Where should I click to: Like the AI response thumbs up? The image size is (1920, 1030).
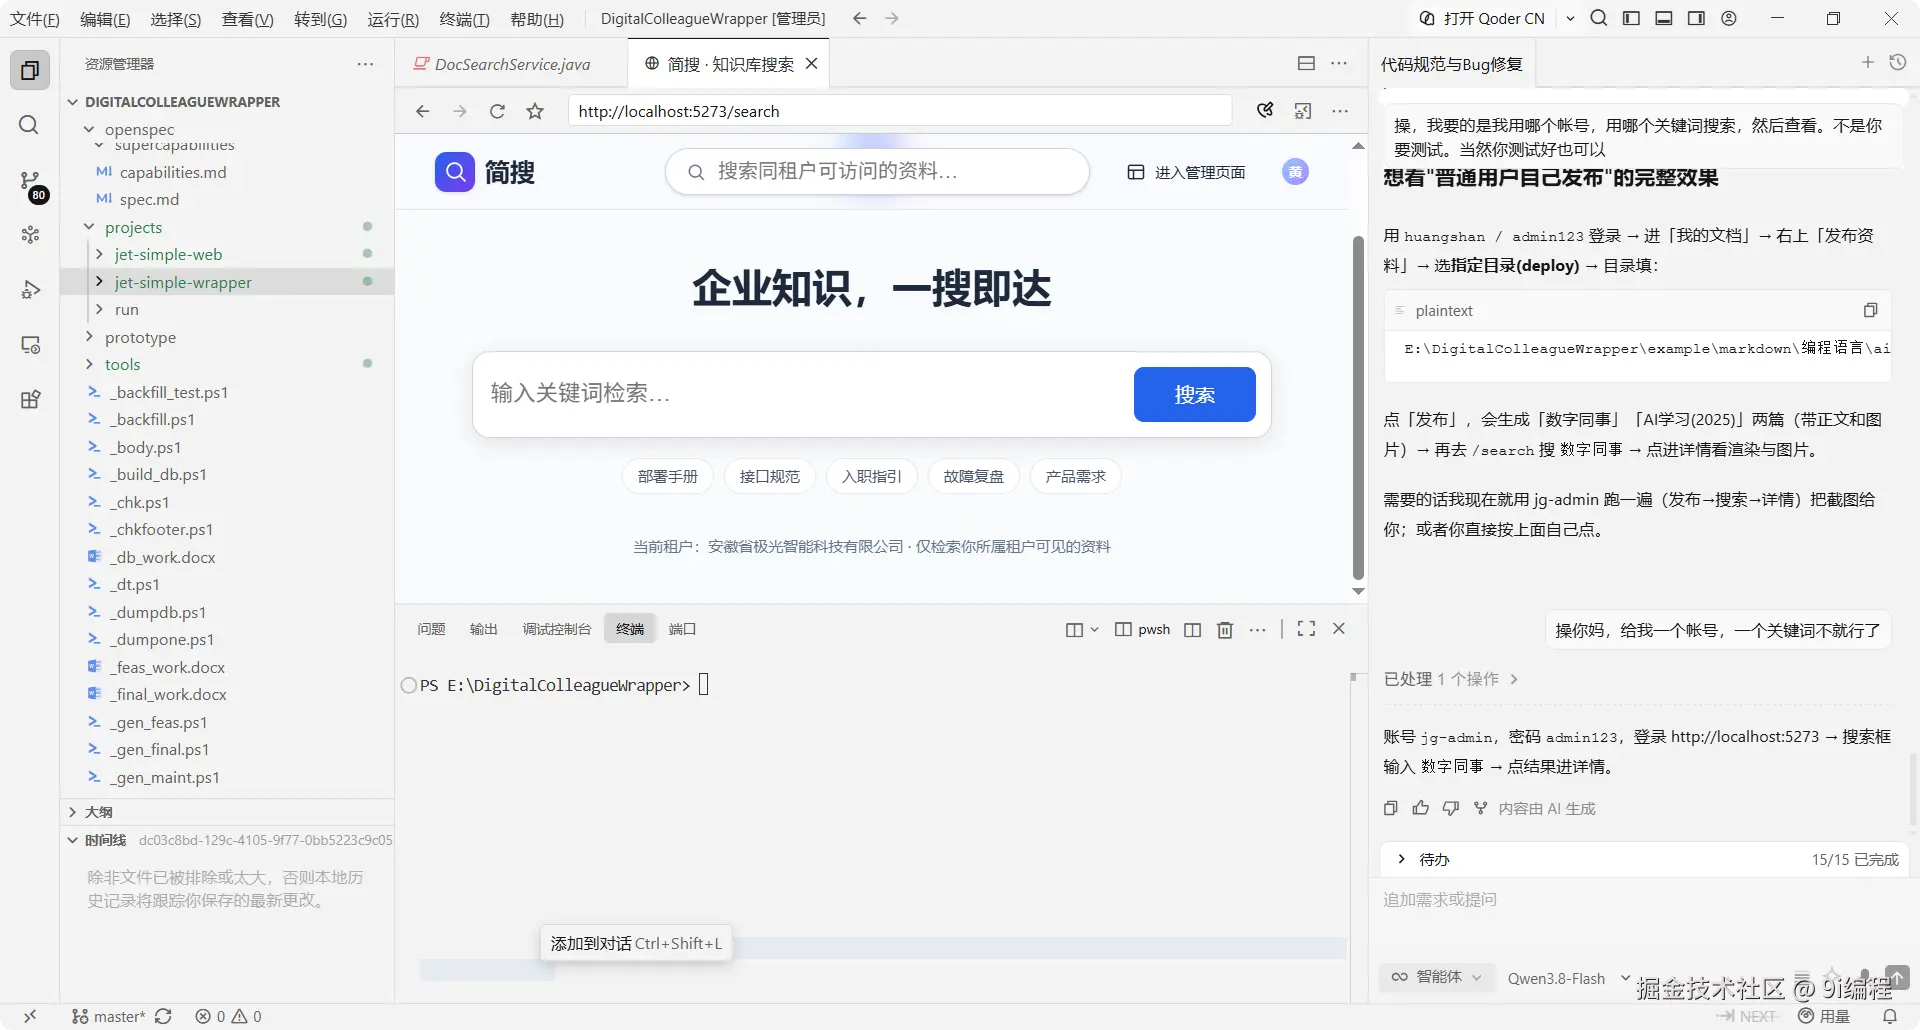coord(1420,808)
